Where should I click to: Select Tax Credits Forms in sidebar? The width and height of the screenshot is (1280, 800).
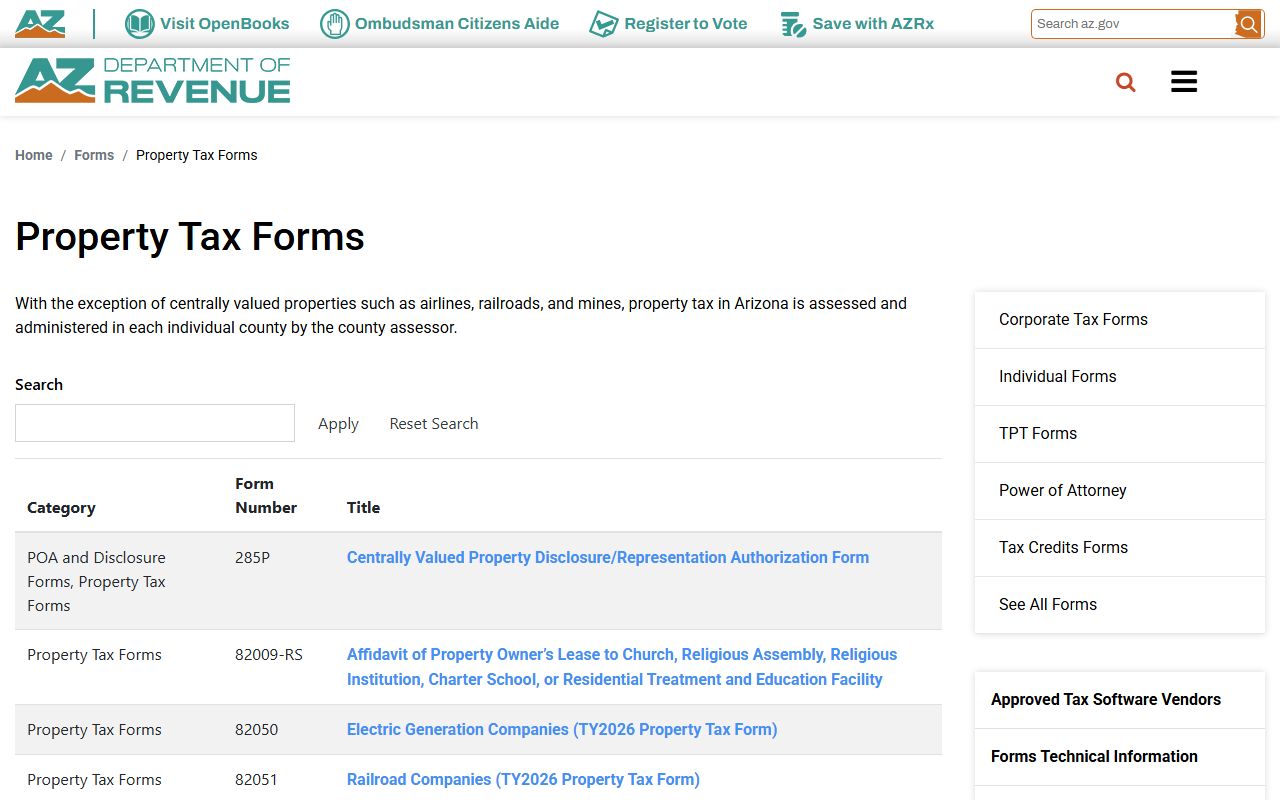(x=1120, y=548)
